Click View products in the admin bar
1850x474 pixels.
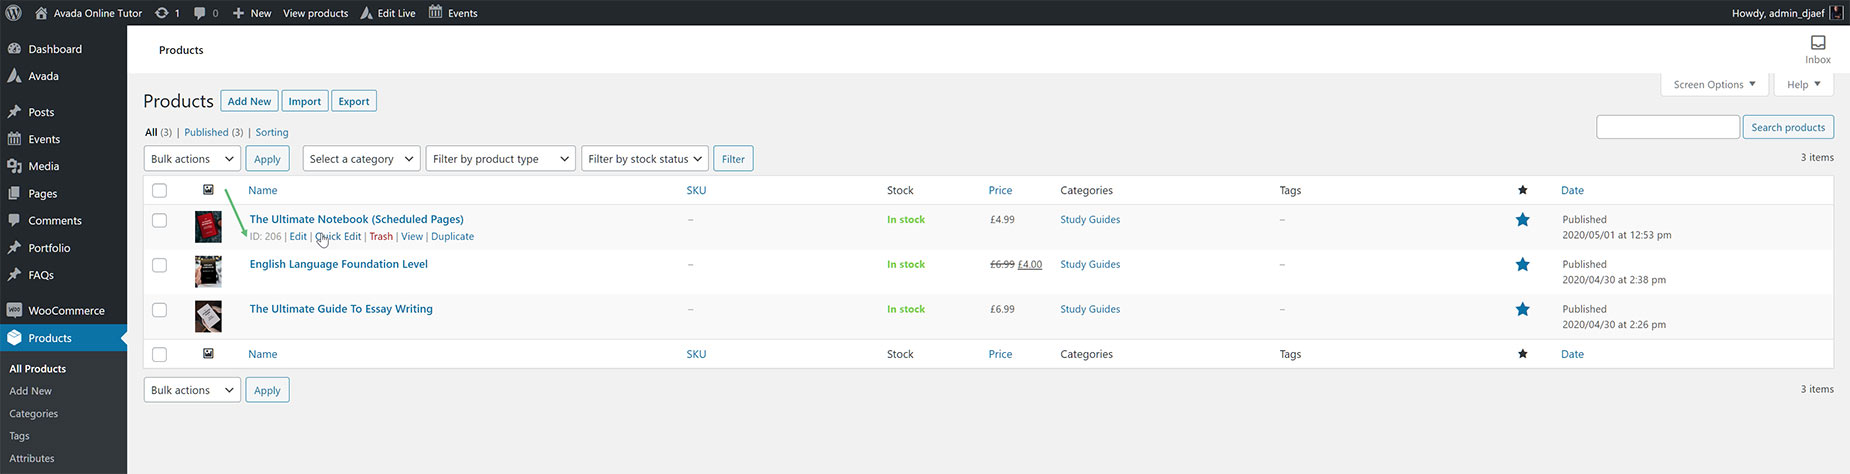(x=315, y=13)
